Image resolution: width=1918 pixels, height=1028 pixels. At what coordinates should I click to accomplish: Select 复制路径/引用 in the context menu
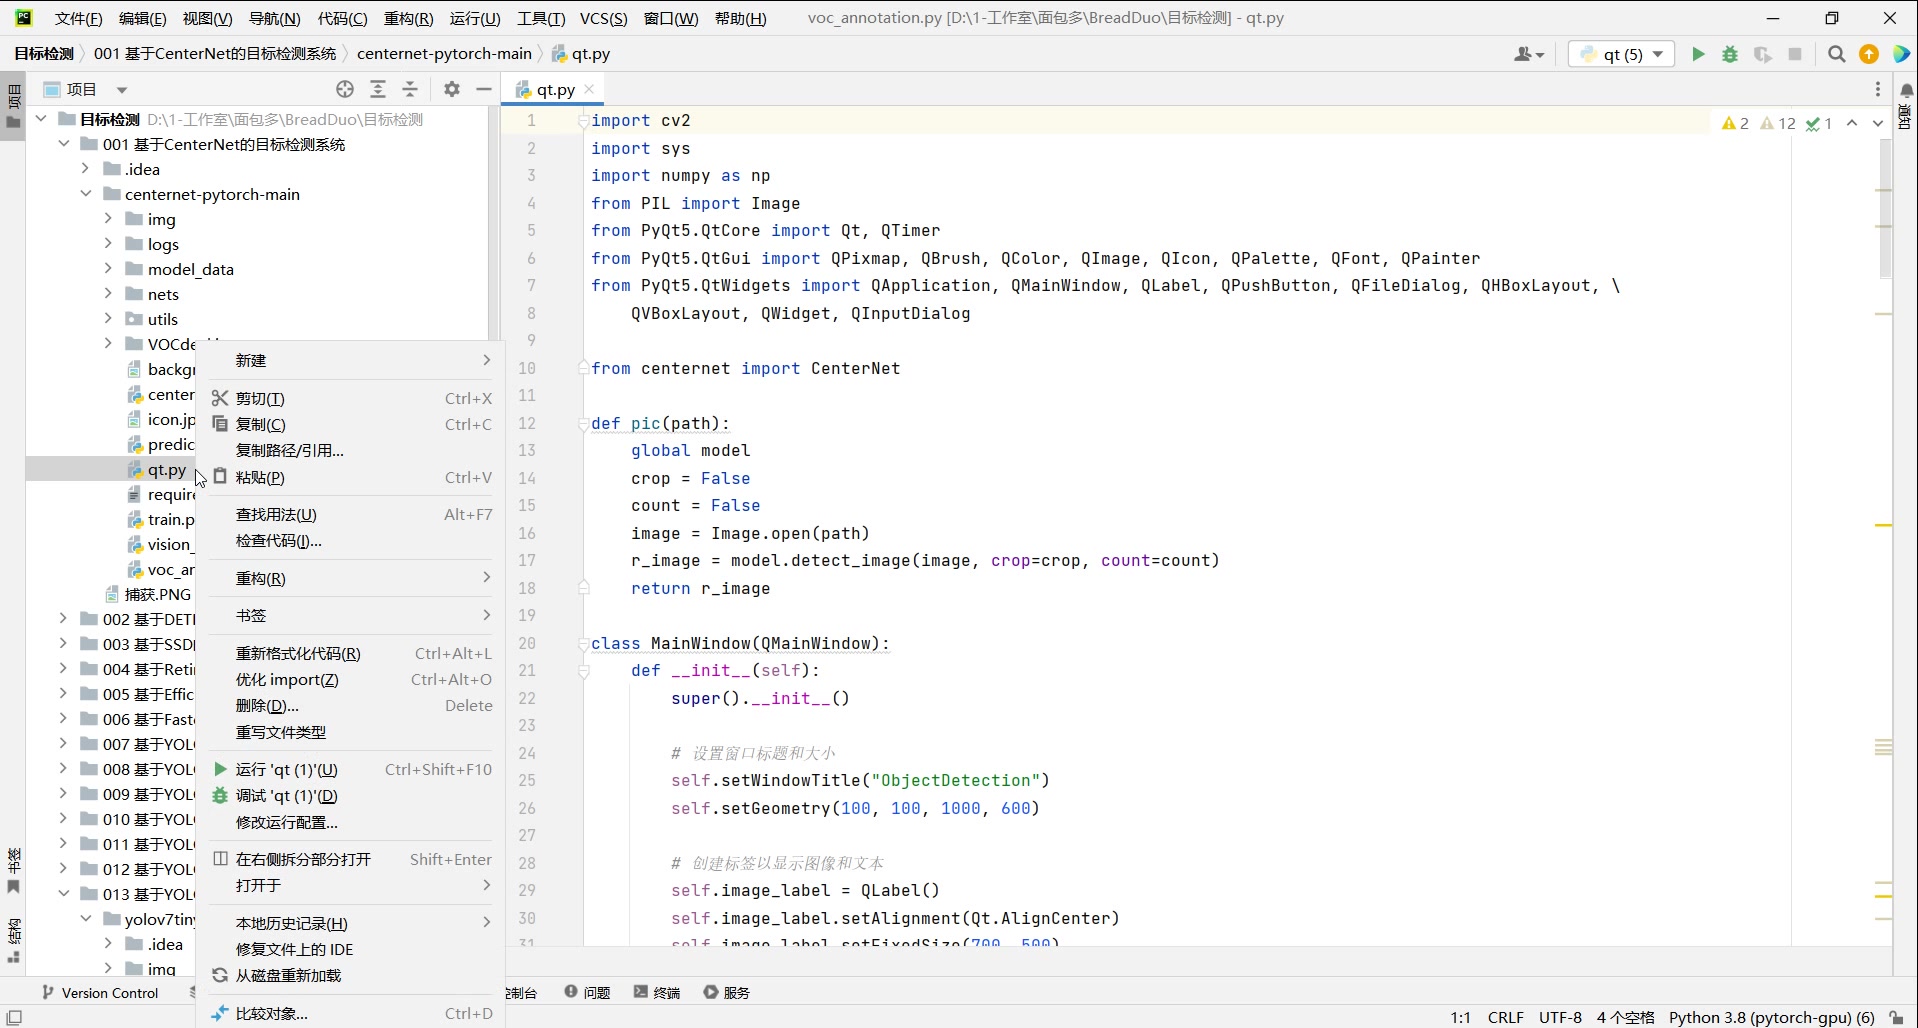pos(289,451)
